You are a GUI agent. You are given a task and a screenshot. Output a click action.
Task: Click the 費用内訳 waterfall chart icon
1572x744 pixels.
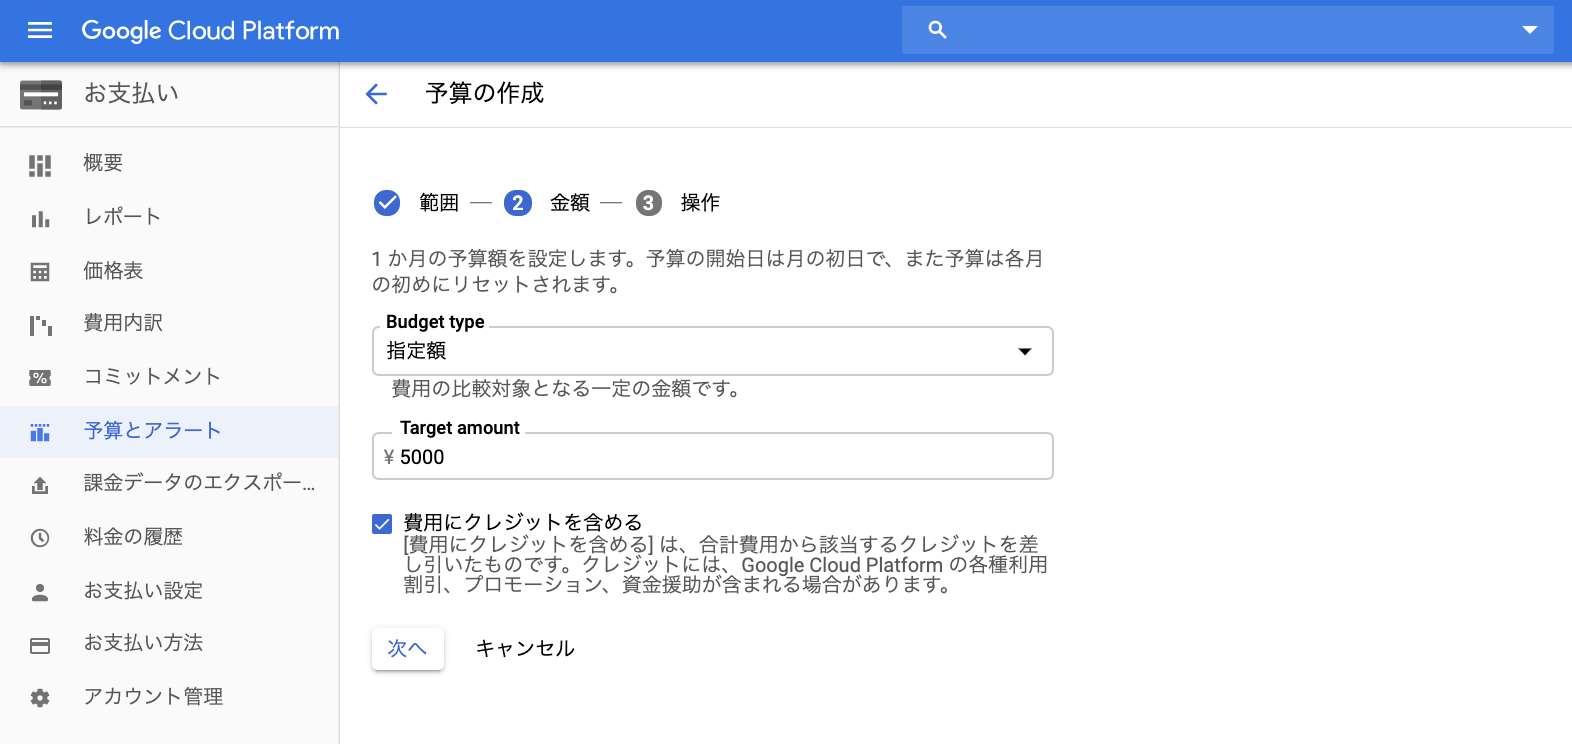tap(40, 325)
